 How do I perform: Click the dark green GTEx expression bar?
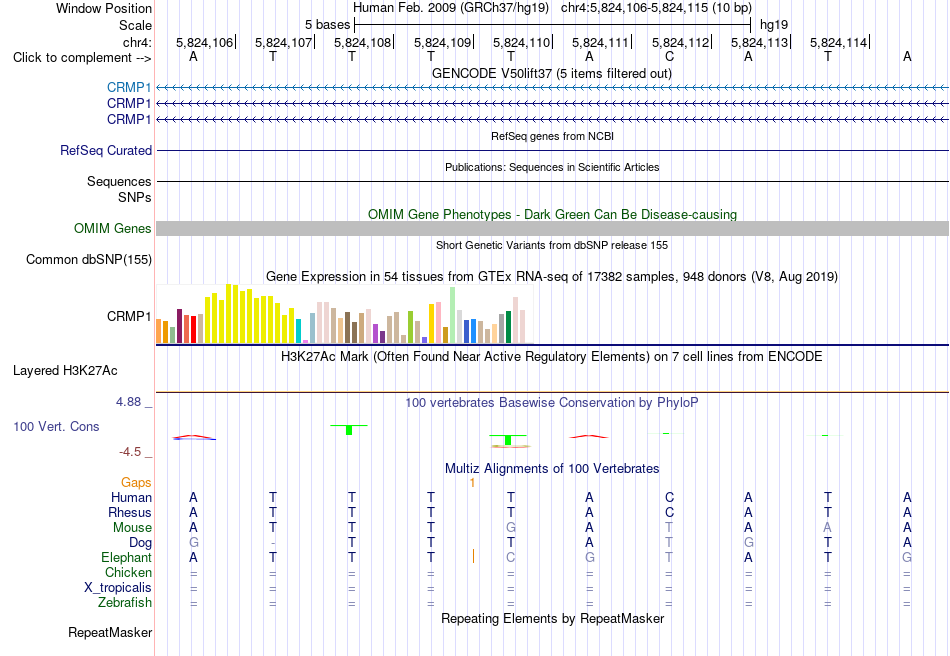pos(508,327)
